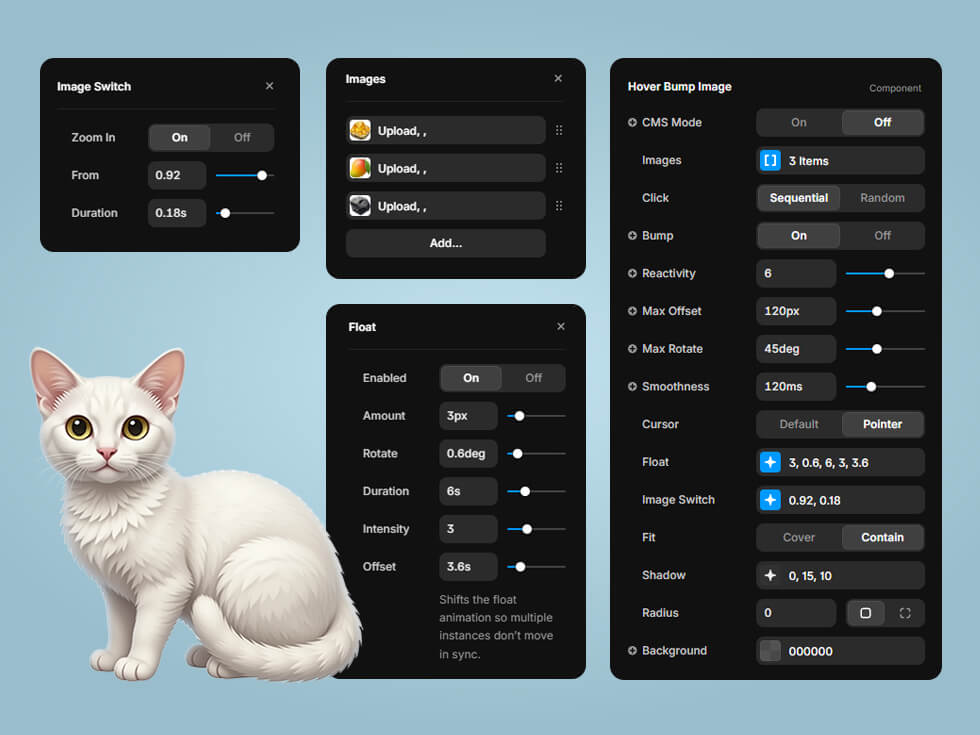Click the blue array icon in Images row

coord(770,161)
